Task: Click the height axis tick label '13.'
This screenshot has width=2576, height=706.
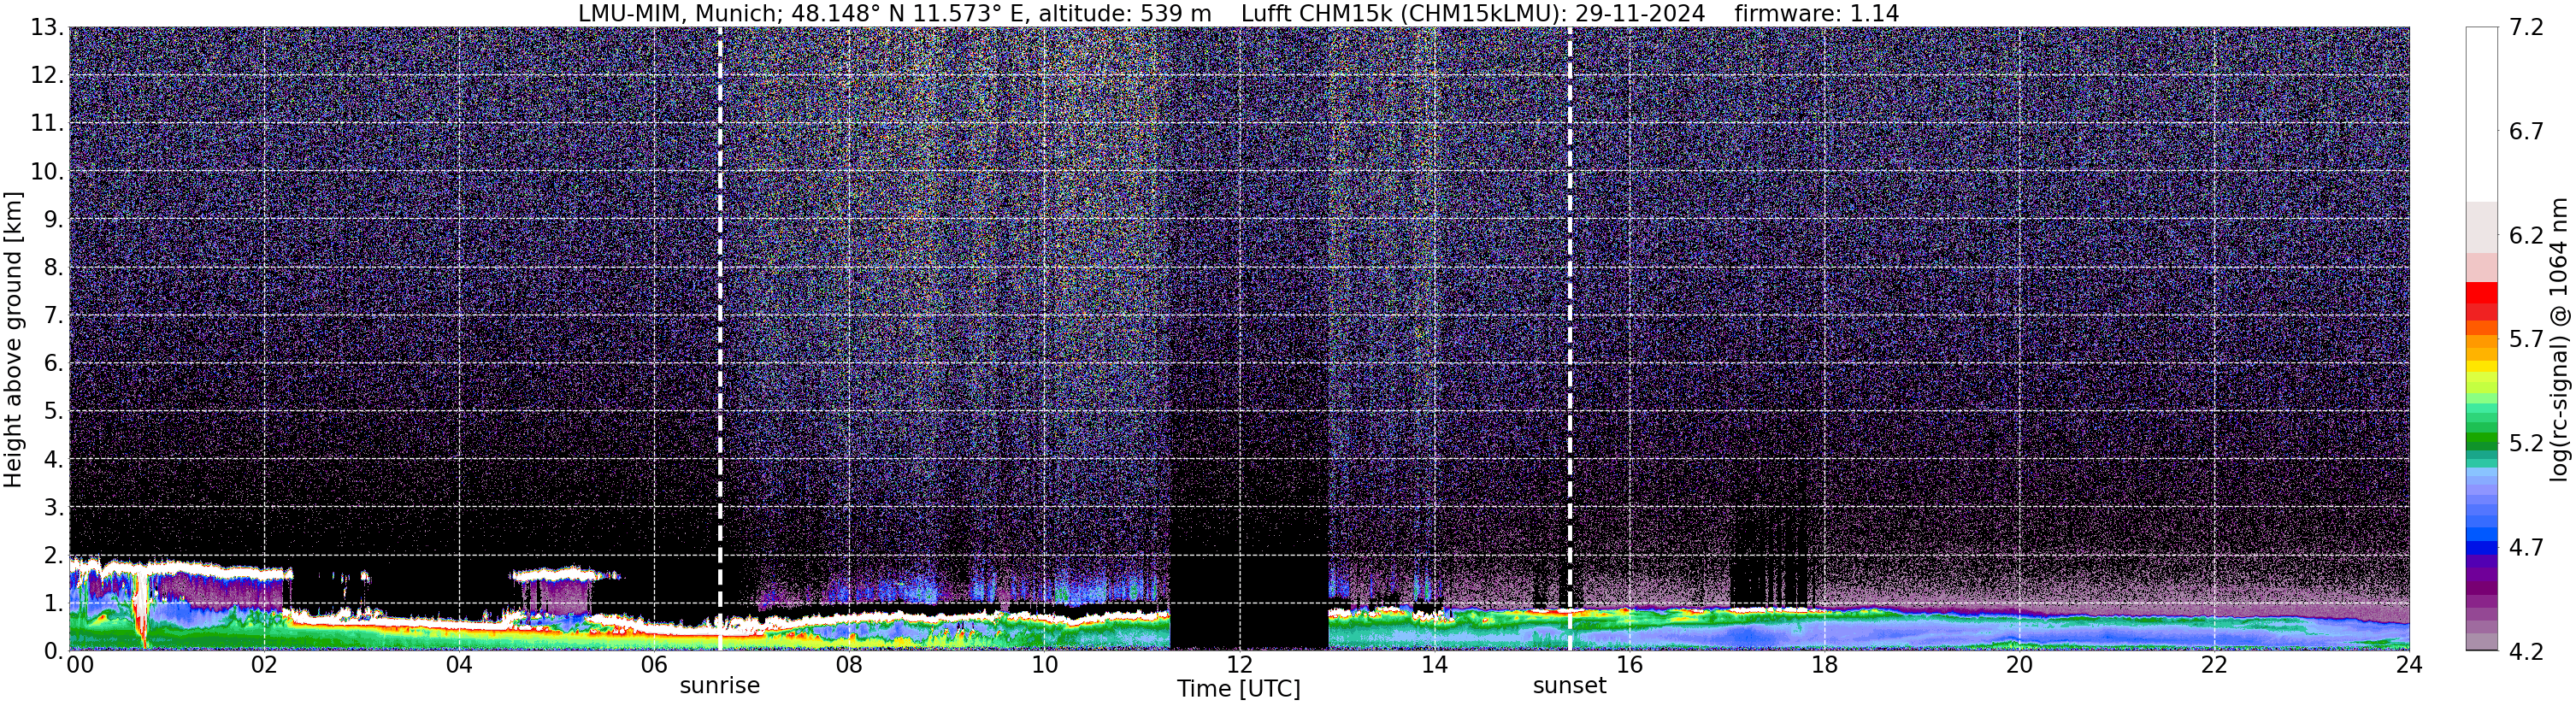Action: 47,28
